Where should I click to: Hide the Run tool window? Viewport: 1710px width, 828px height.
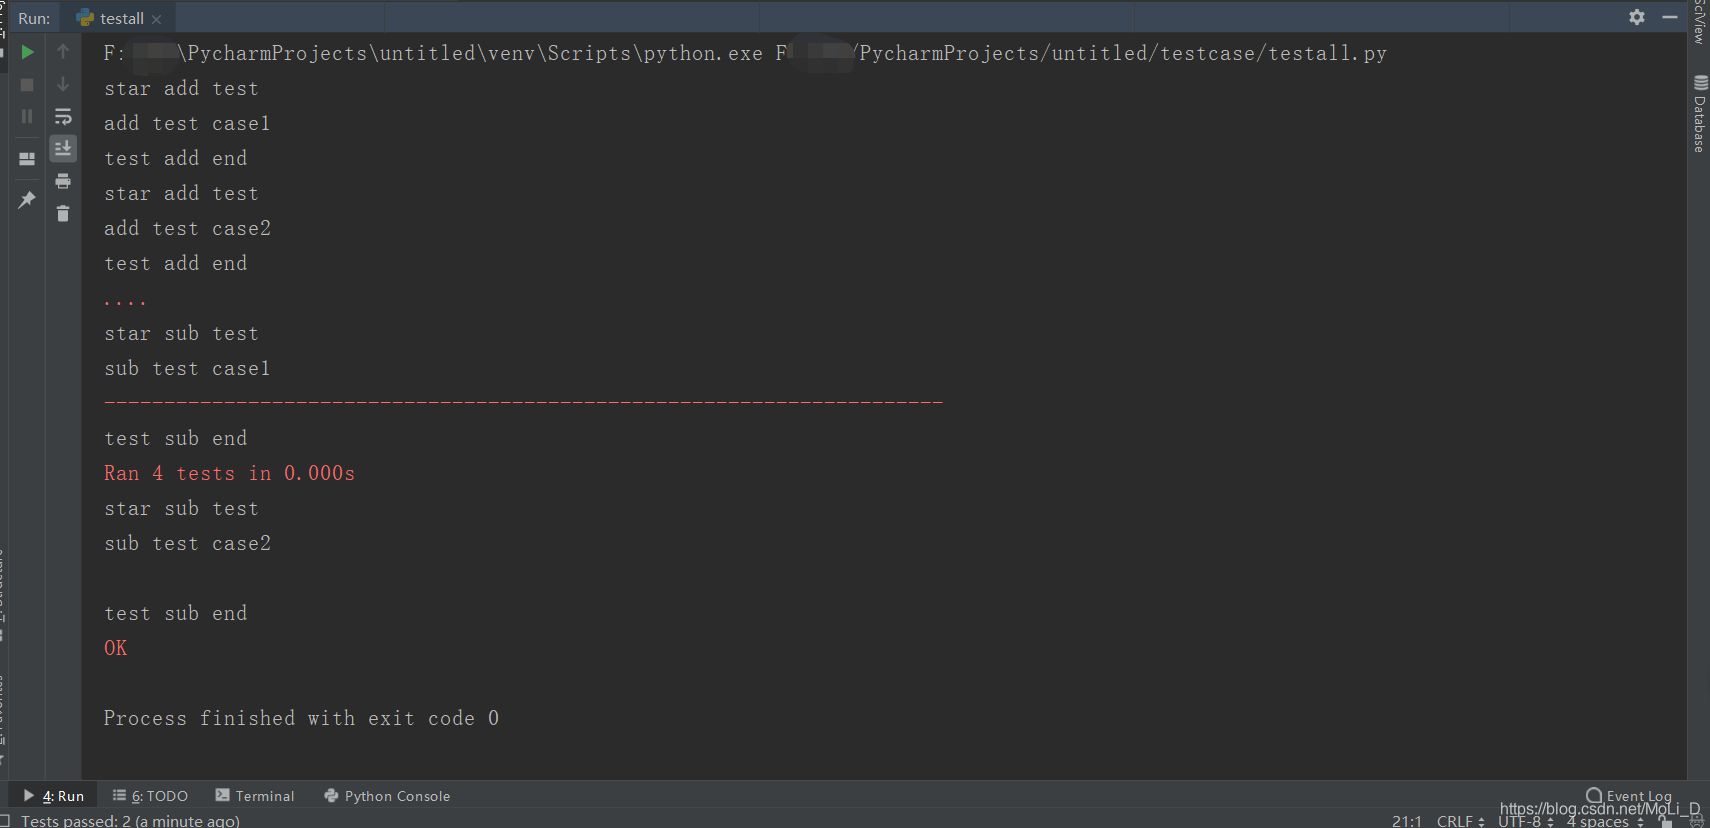click(1670, 17)
